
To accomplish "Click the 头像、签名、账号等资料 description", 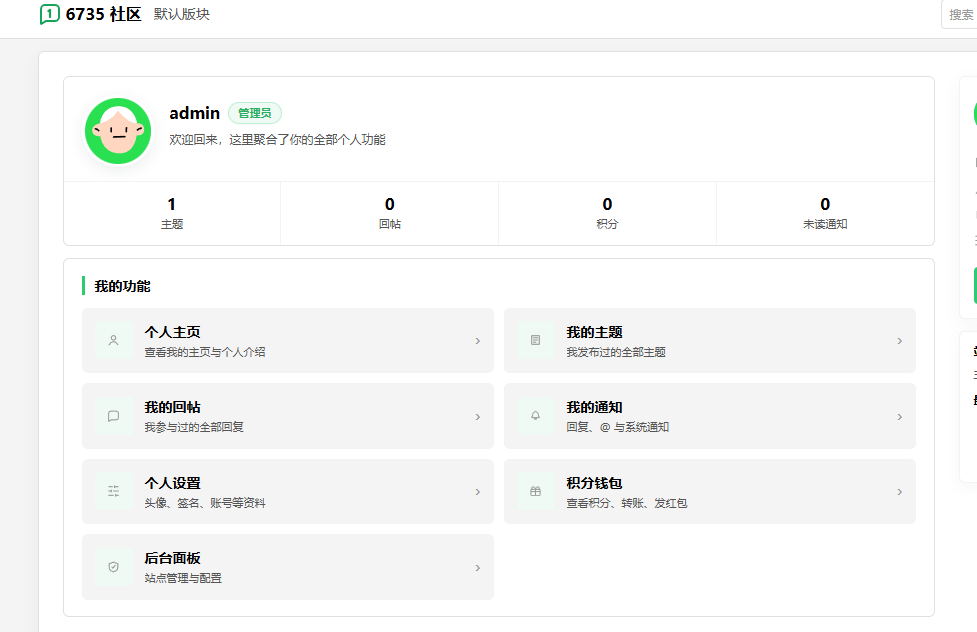I will coord(205,503).
